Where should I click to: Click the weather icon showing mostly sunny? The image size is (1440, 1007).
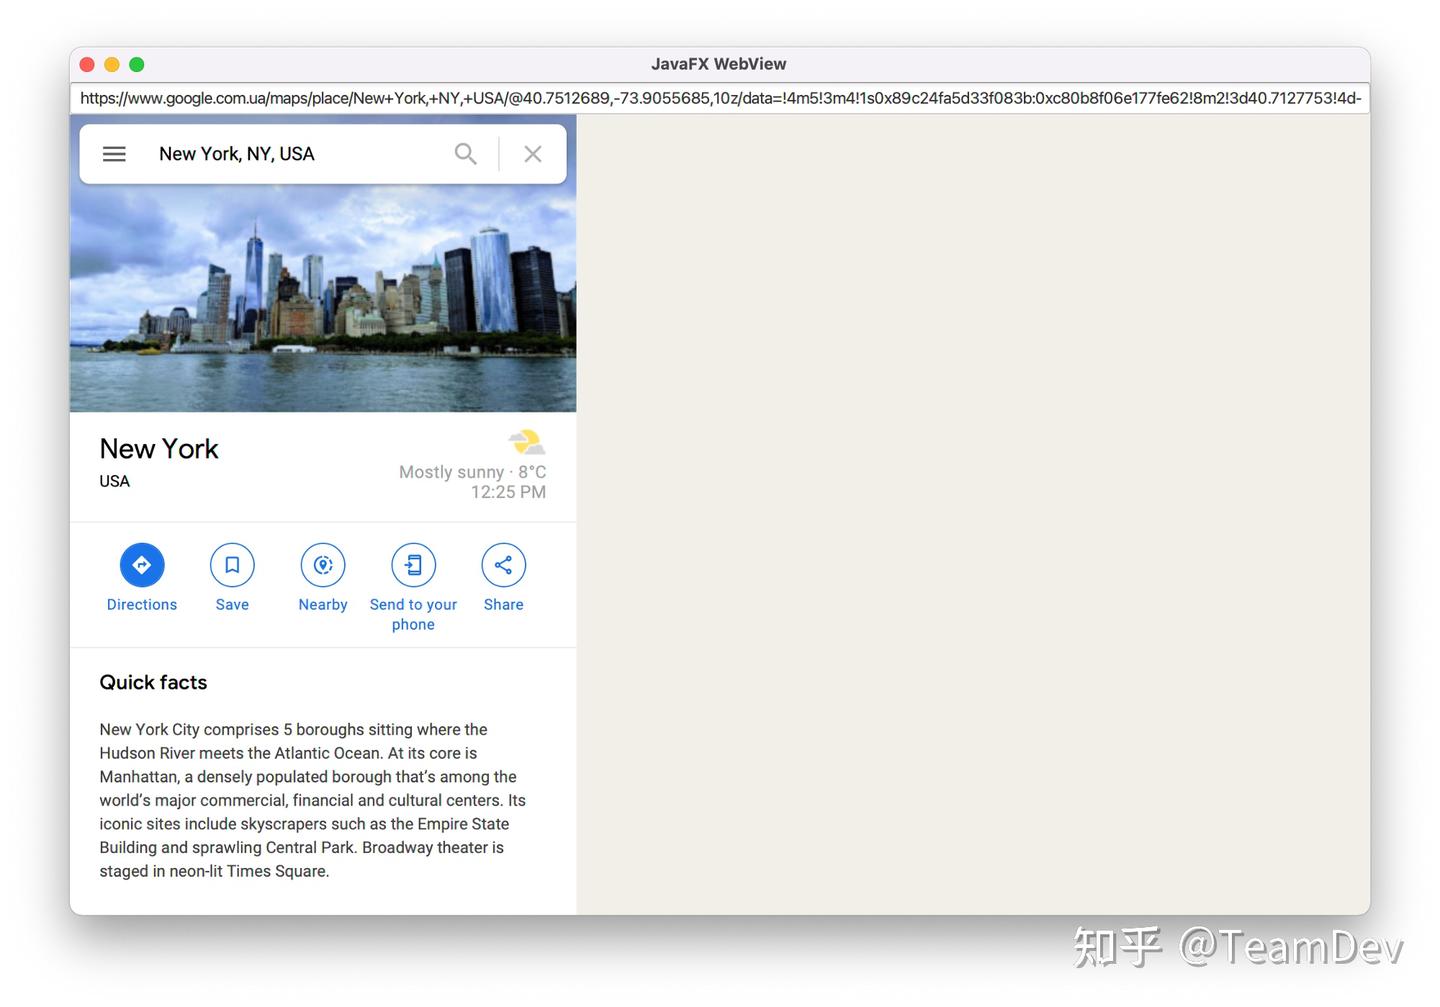point(526,441)
